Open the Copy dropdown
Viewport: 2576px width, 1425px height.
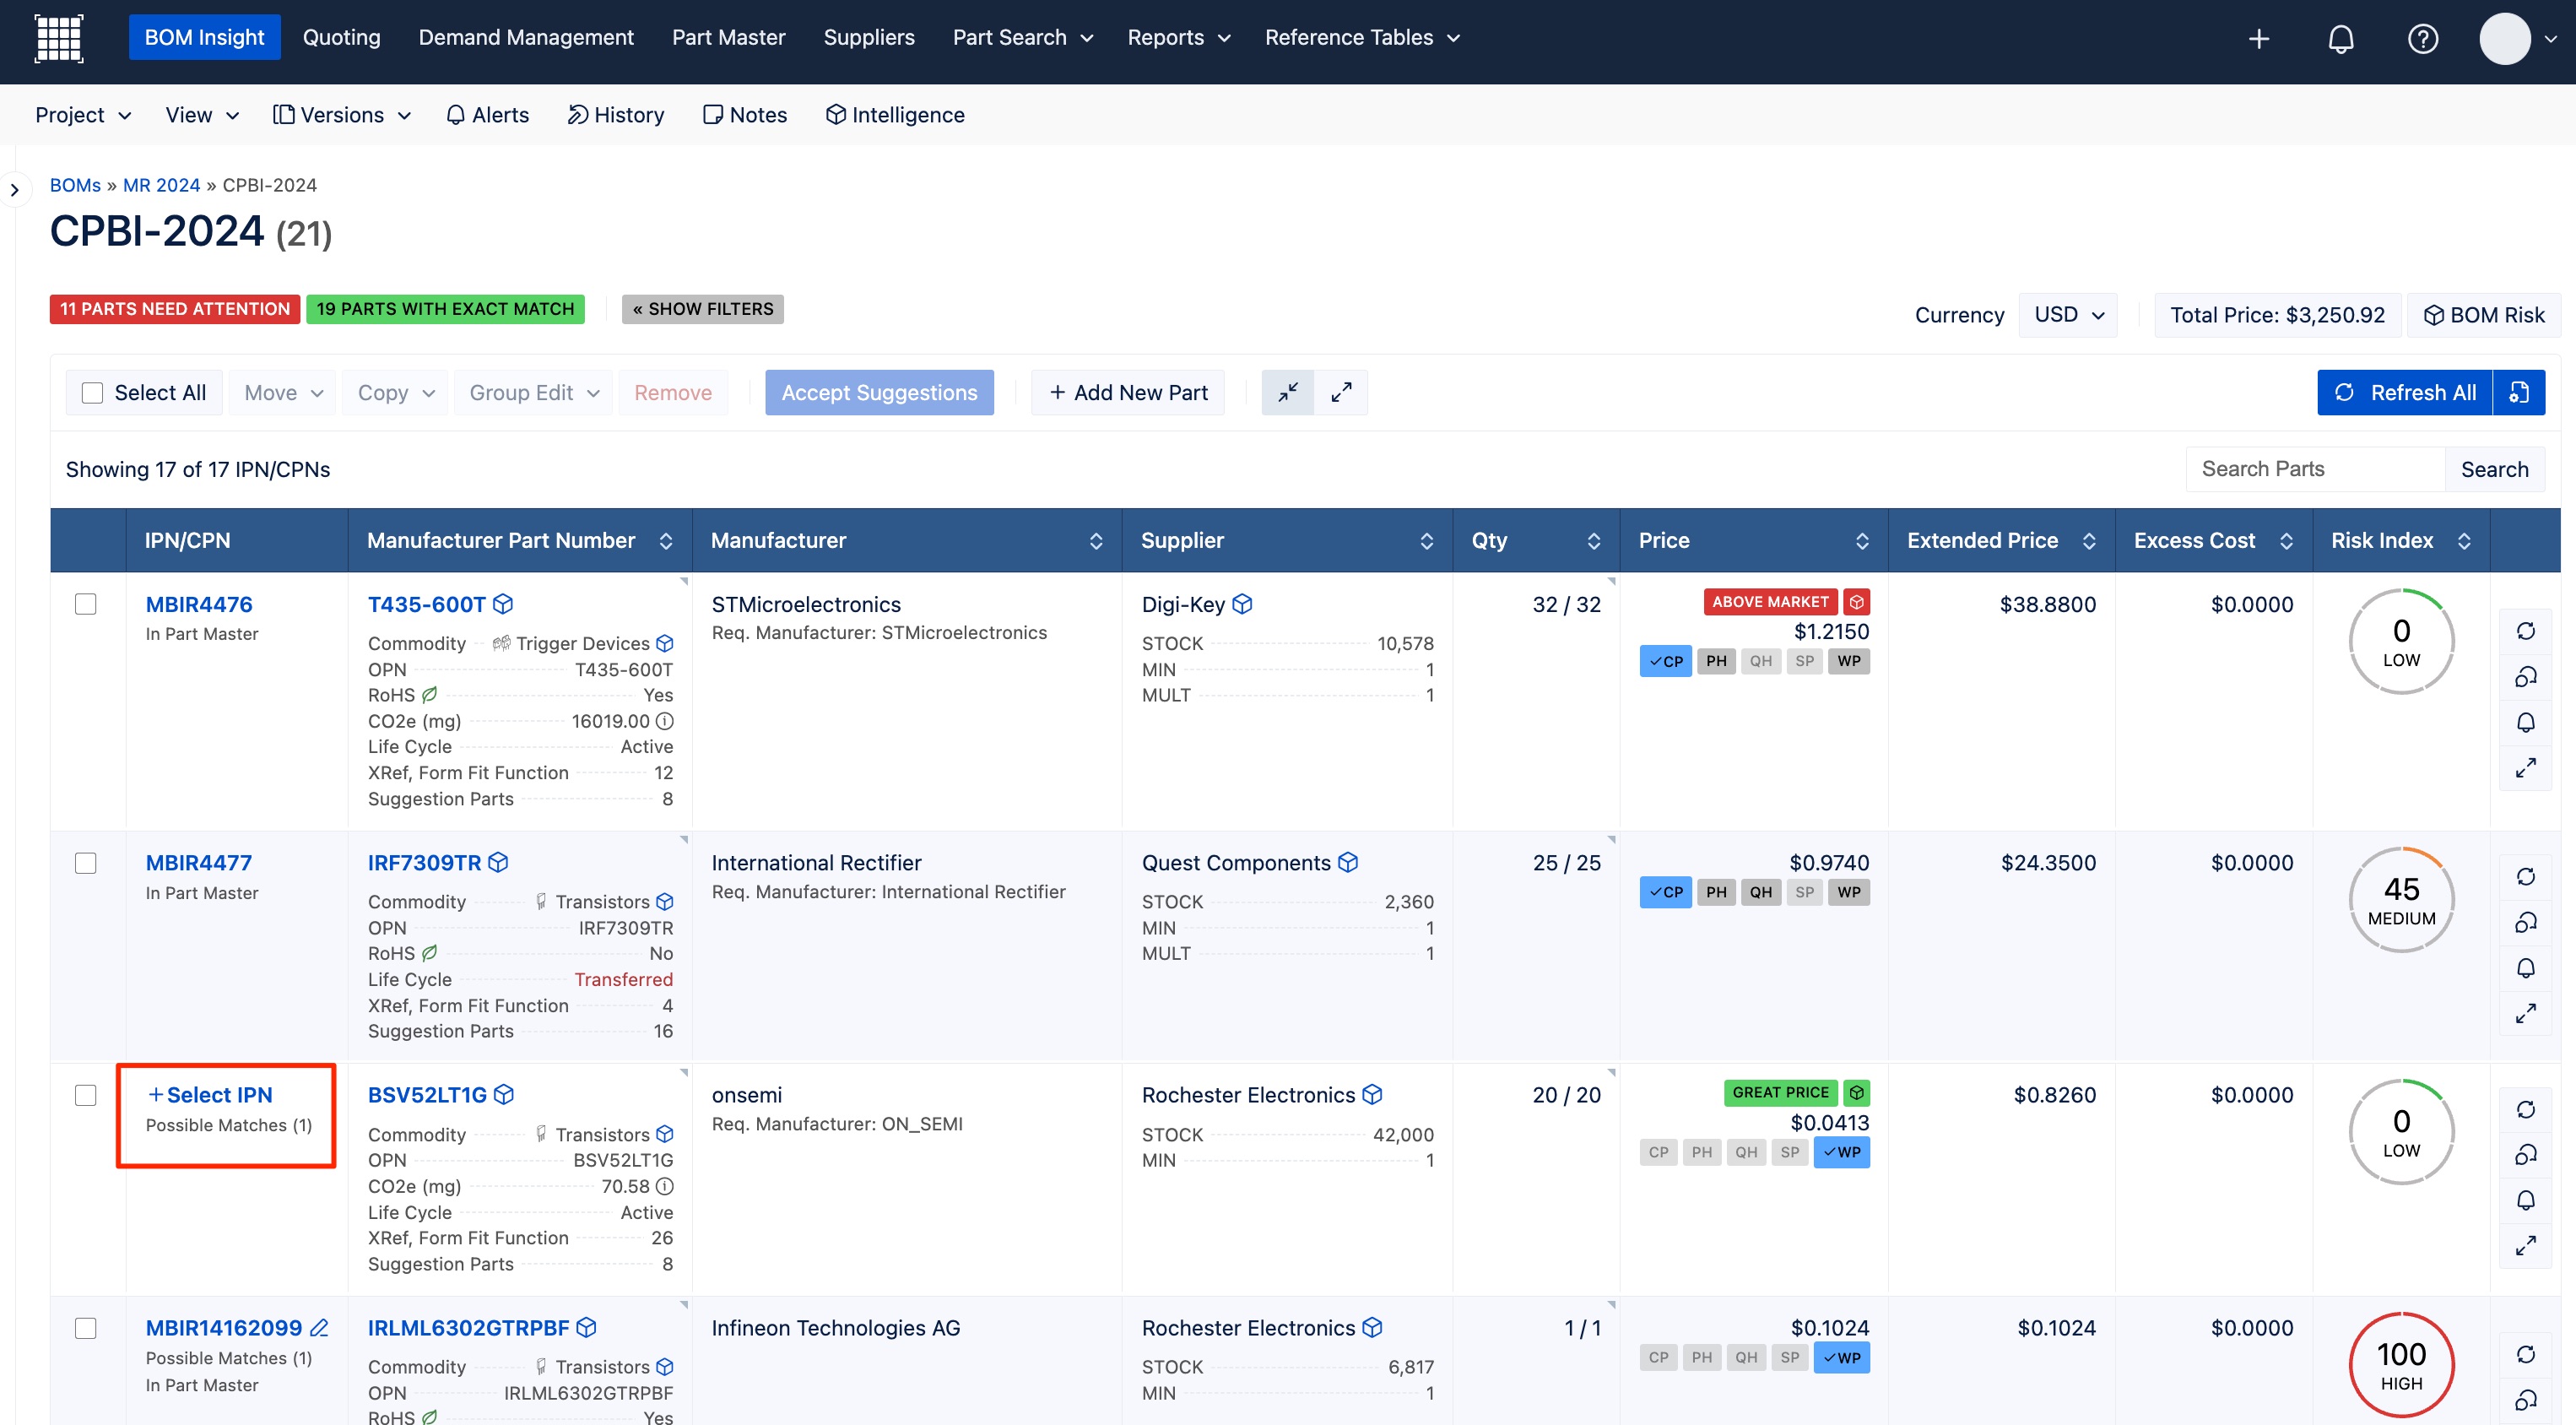[x=396, y=393]
